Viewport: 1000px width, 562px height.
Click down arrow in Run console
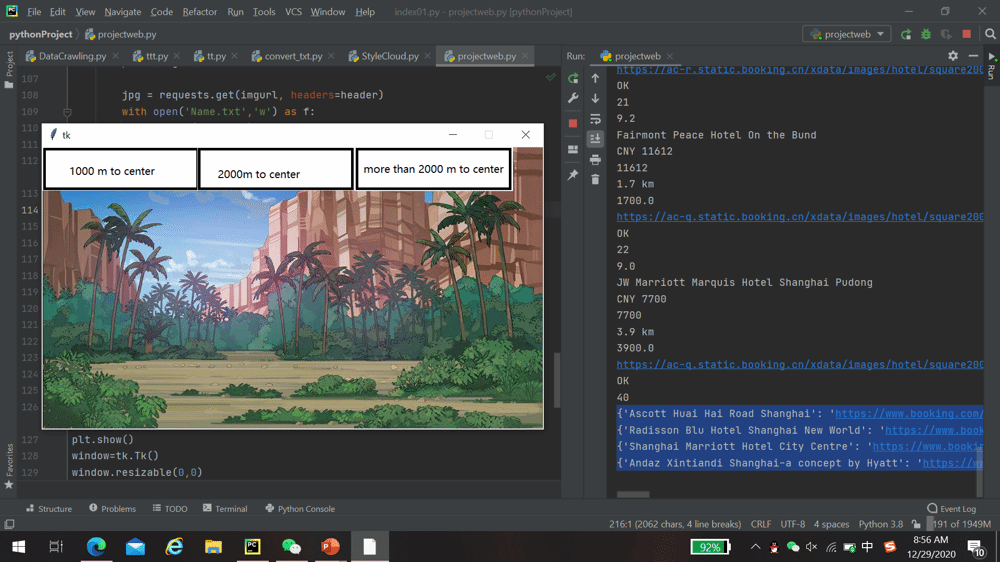click(595, 98)
